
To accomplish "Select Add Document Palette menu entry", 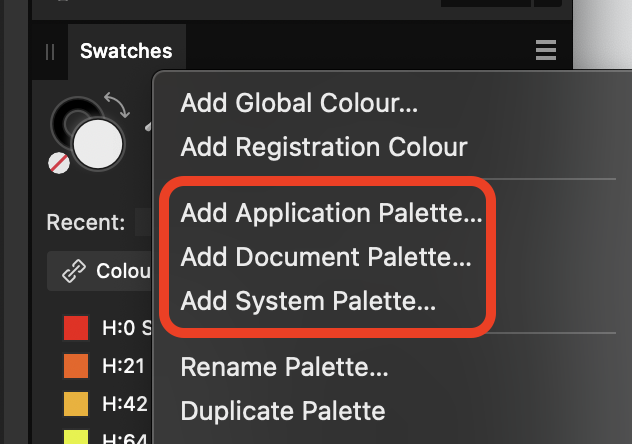I will click(326, 257).
